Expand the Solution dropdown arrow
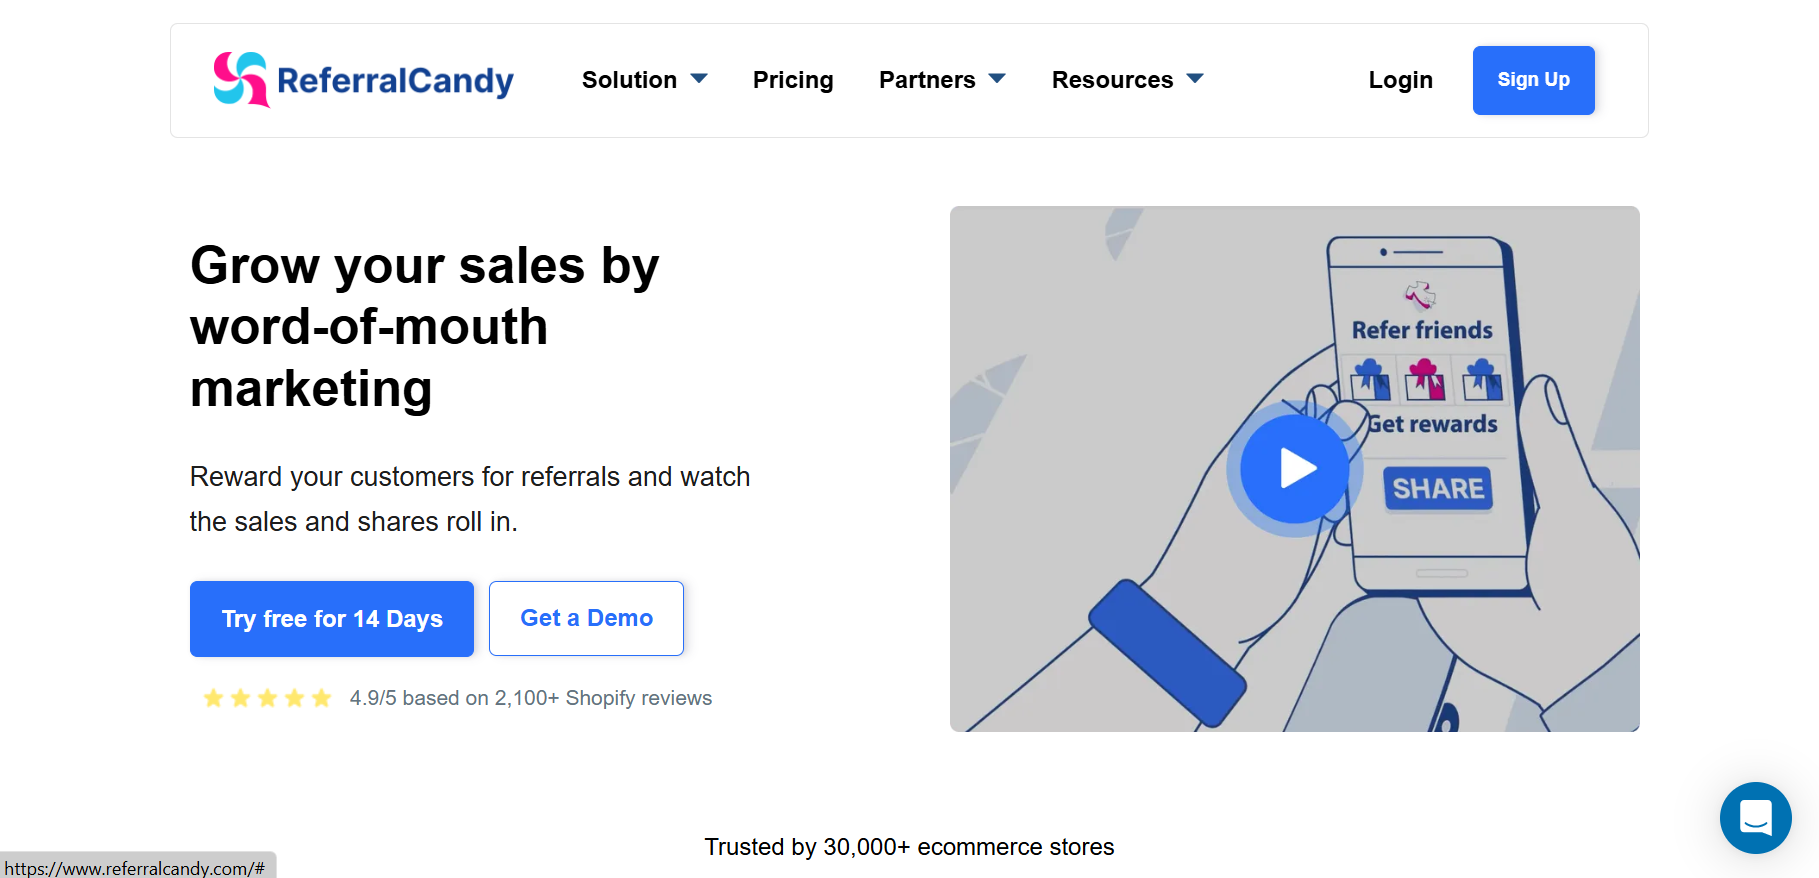Viewport: 1819px width, 878px height. [x=699, y=79]
